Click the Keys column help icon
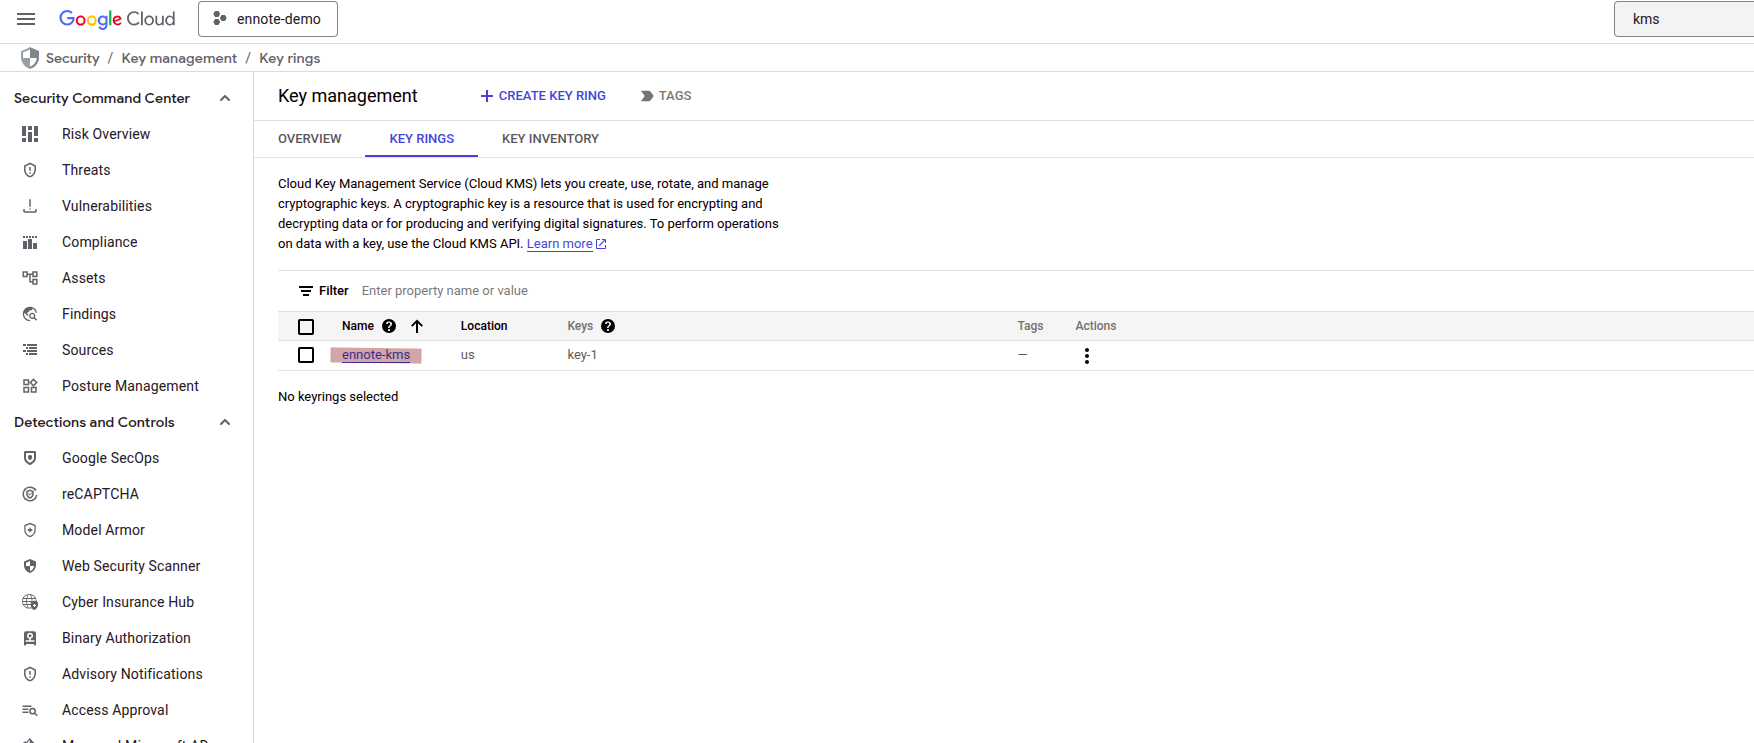 pyautogui.click(x=608, y=326)
